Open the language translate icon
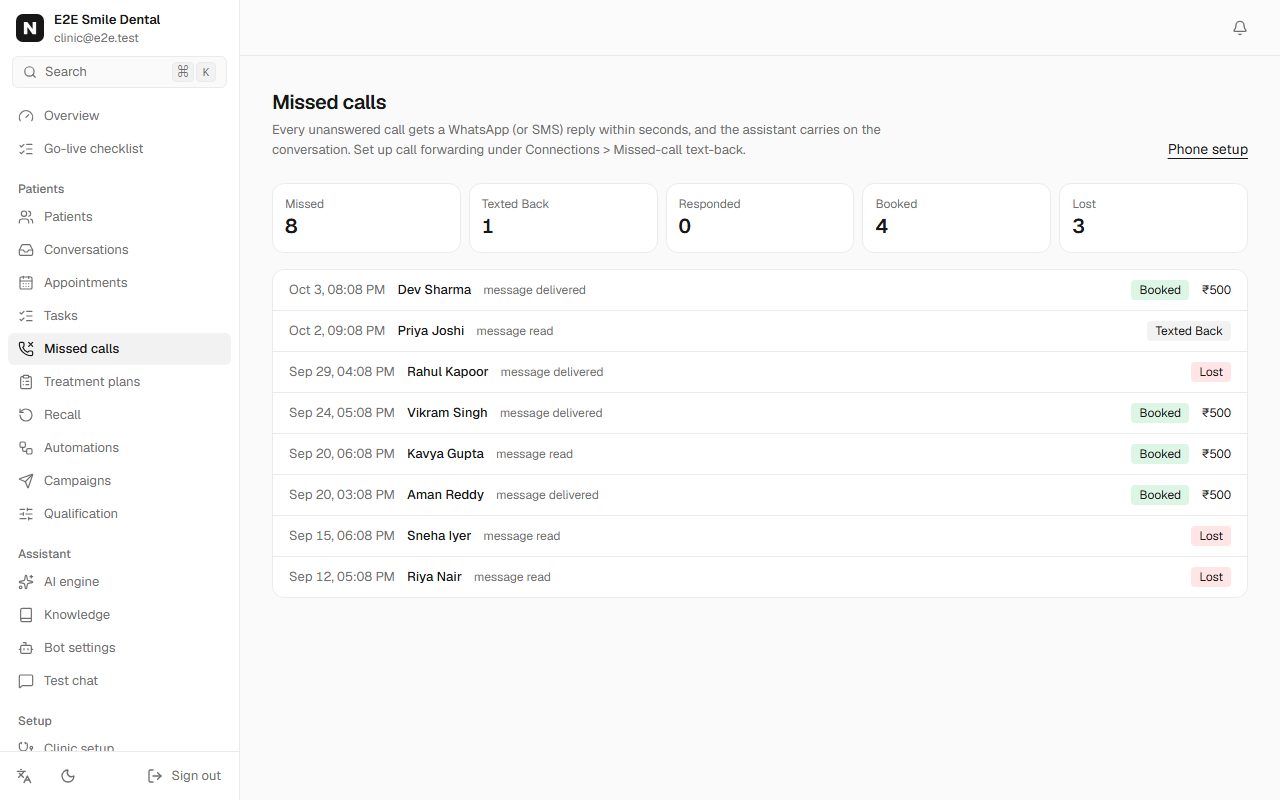The width and height of the screenshot is (1280, 800). point(25,776)
